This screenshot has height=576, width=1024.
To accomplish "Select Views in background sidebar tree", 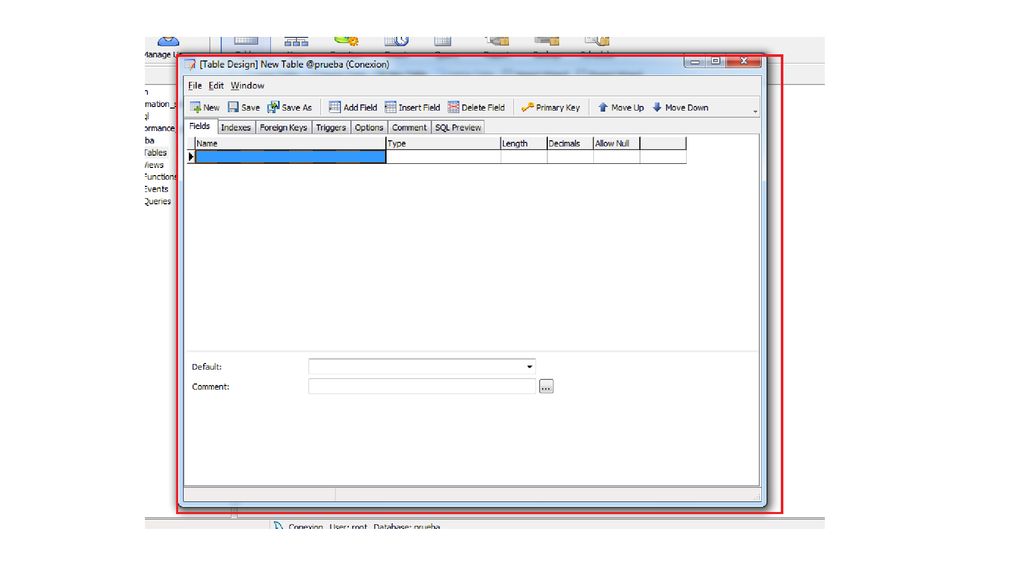I will [x=155, y=165].
